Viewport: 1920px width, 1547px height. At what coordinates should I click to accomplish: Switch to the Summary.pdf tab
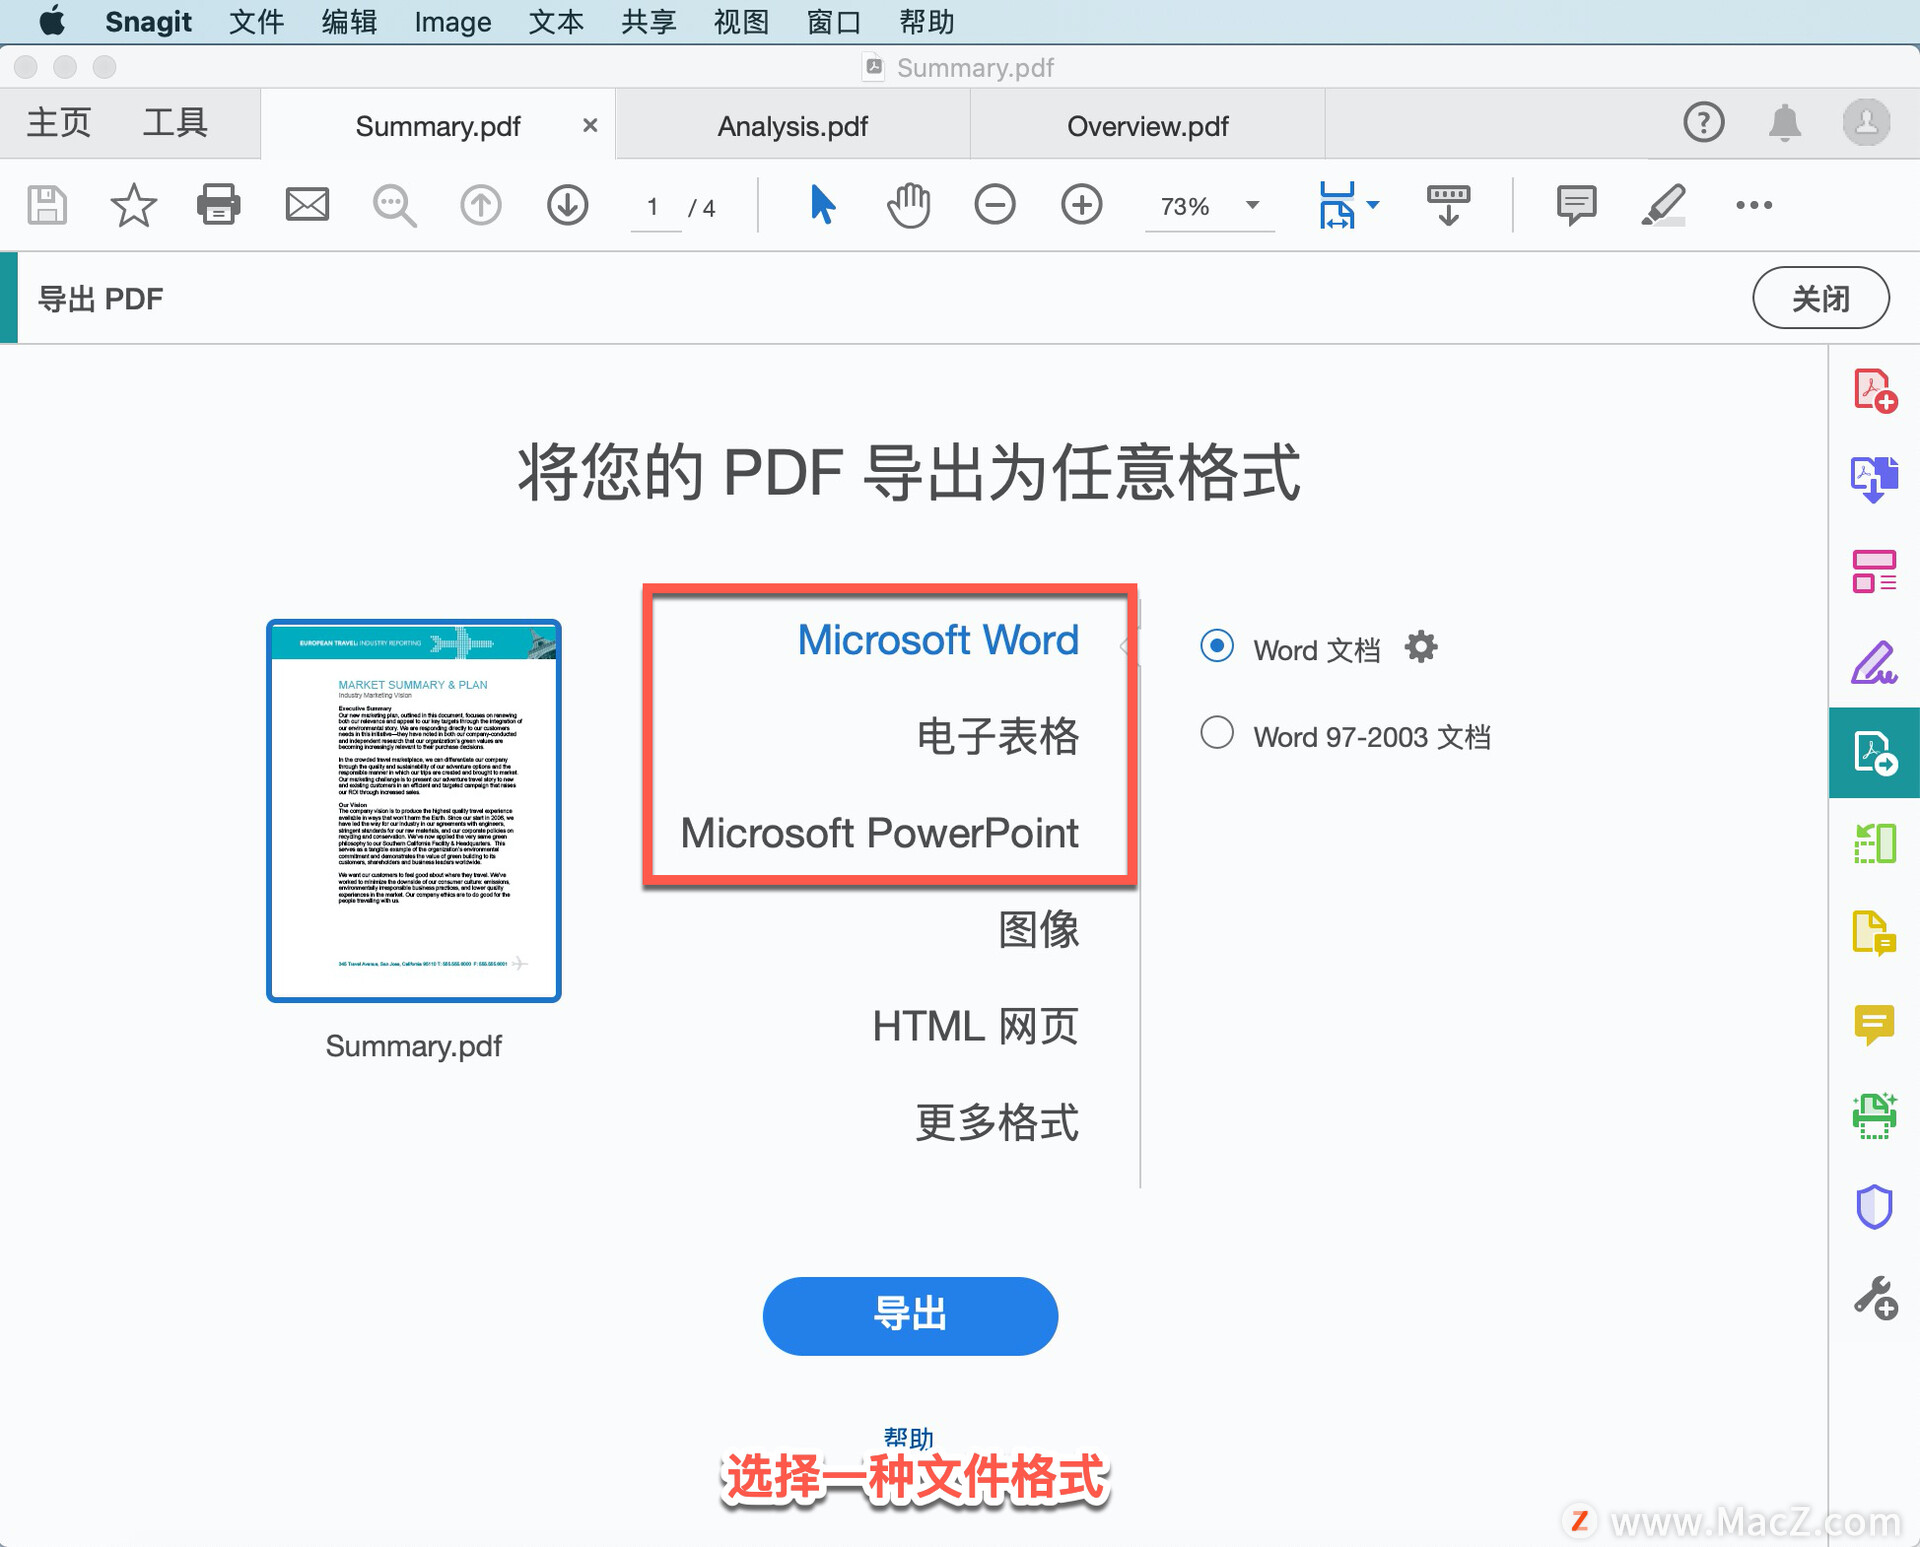[x=438, y=126]
